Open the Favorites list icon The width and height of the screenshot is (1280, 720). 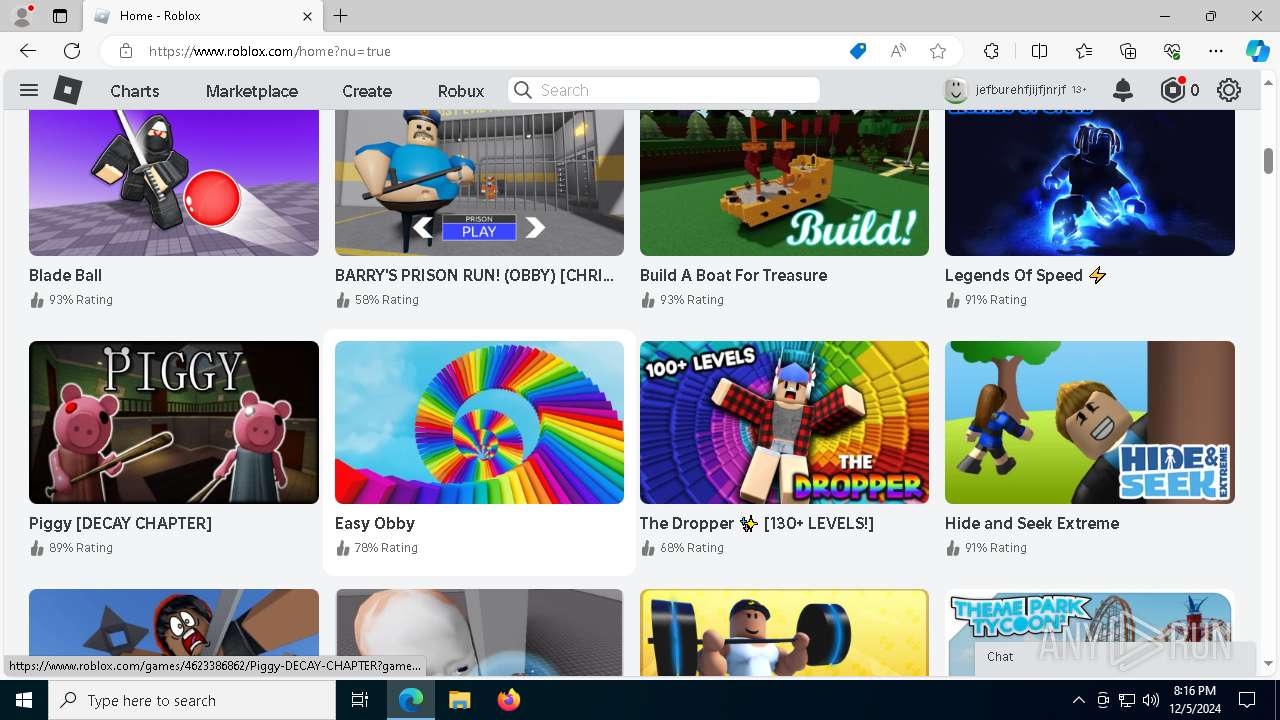[1084, 51]
